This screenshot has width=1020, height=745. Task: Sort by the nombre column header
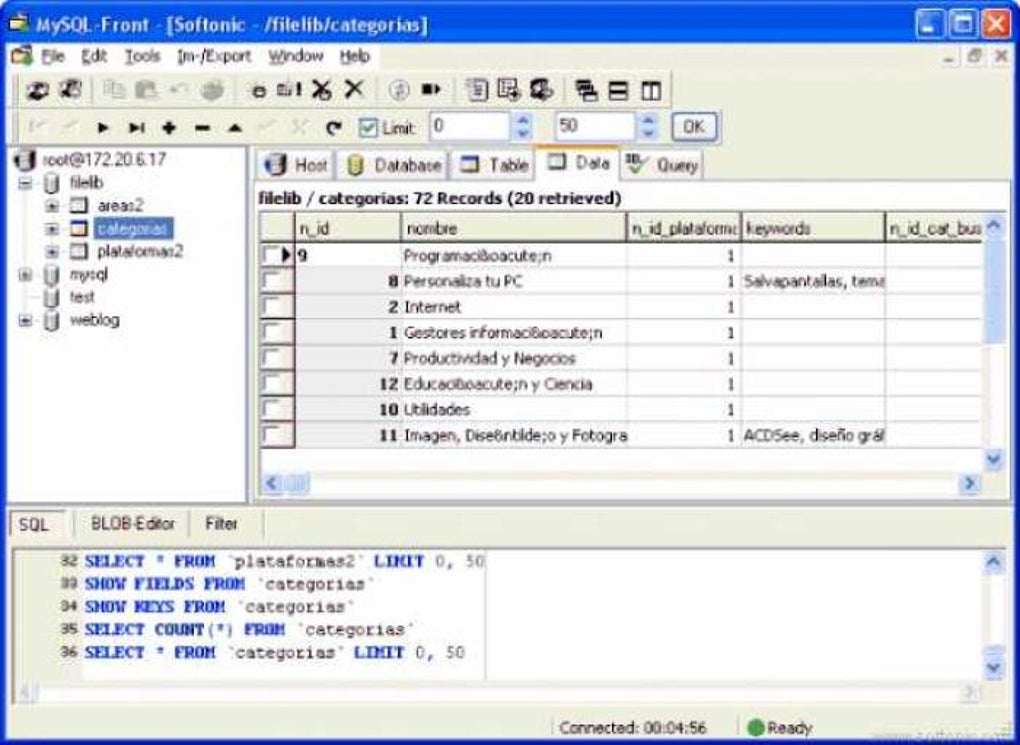(x=513, y=228)
